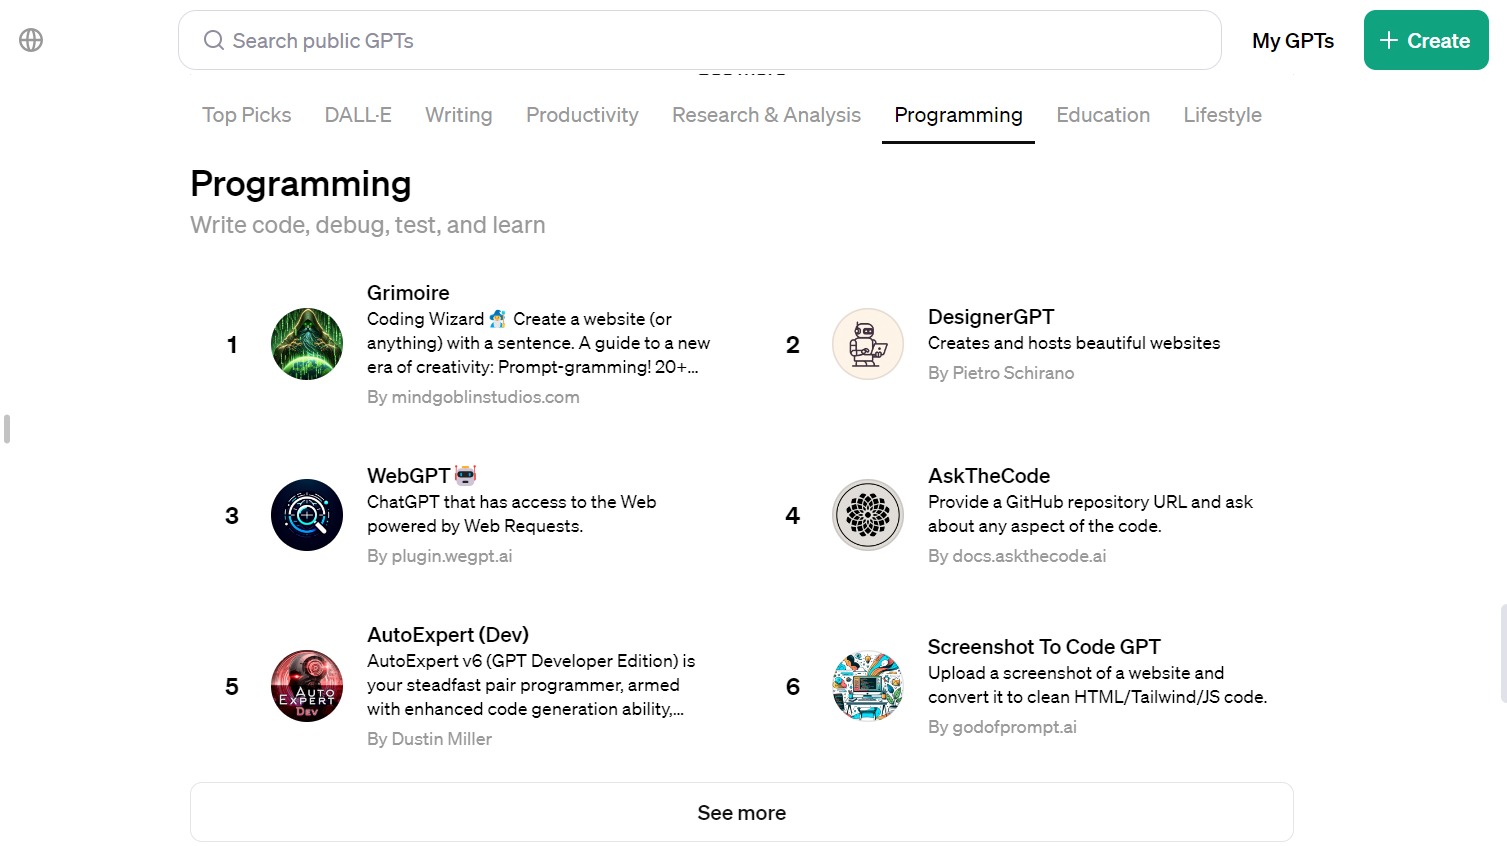Viewport: 1507px width, 846px height.
Task: Click 'By godofprompt.ai' author text
Action: (x=1002, y=727)
